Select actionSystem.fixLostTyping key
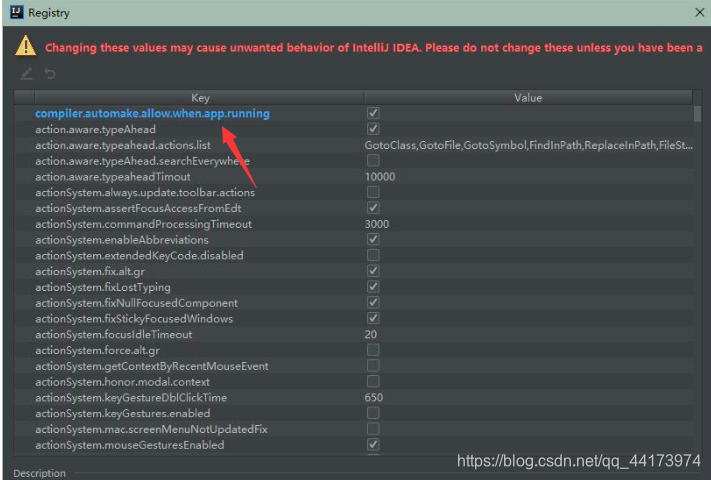 click(x=103, y=287)
